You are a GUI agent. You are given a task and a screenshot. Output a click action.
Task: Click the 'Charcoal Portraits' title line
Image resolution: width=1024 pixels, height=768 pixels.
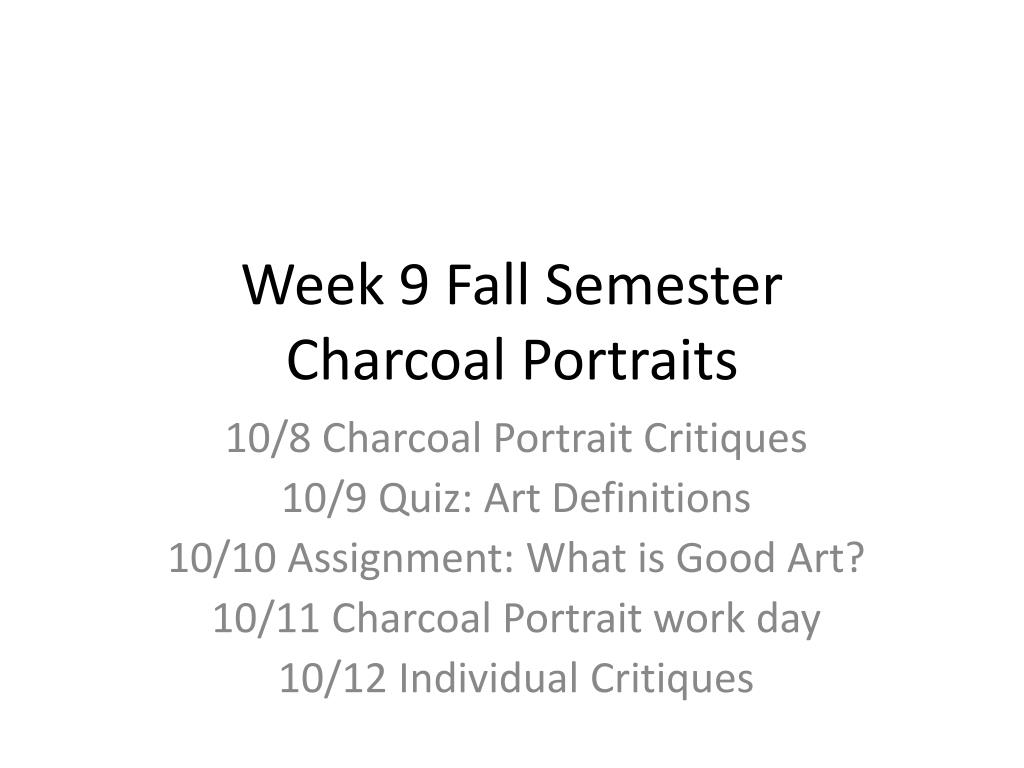(512, 359)
